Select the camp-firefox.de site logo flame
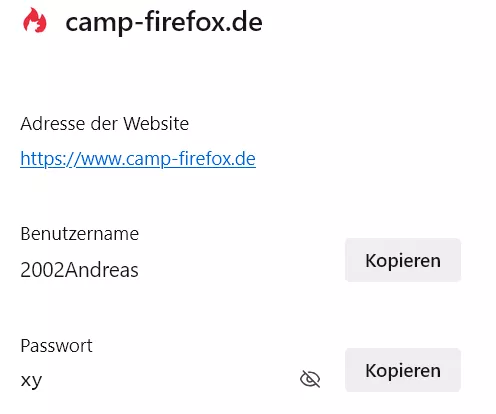The height and width of the screenshot is (414, 496). pos(35,21)
